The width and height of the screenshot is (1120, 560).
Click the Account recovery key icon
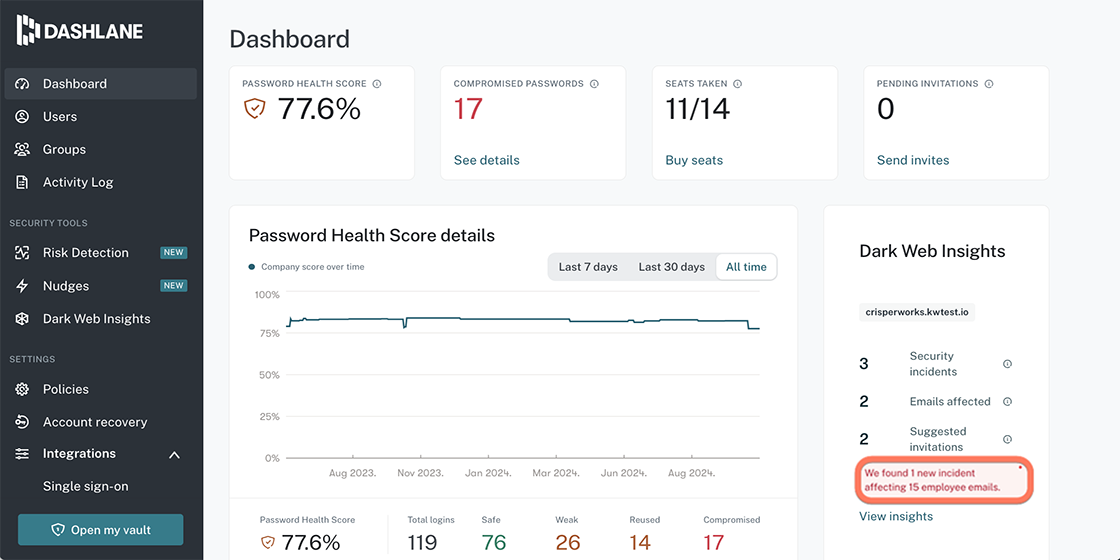(x=22, y=422)
